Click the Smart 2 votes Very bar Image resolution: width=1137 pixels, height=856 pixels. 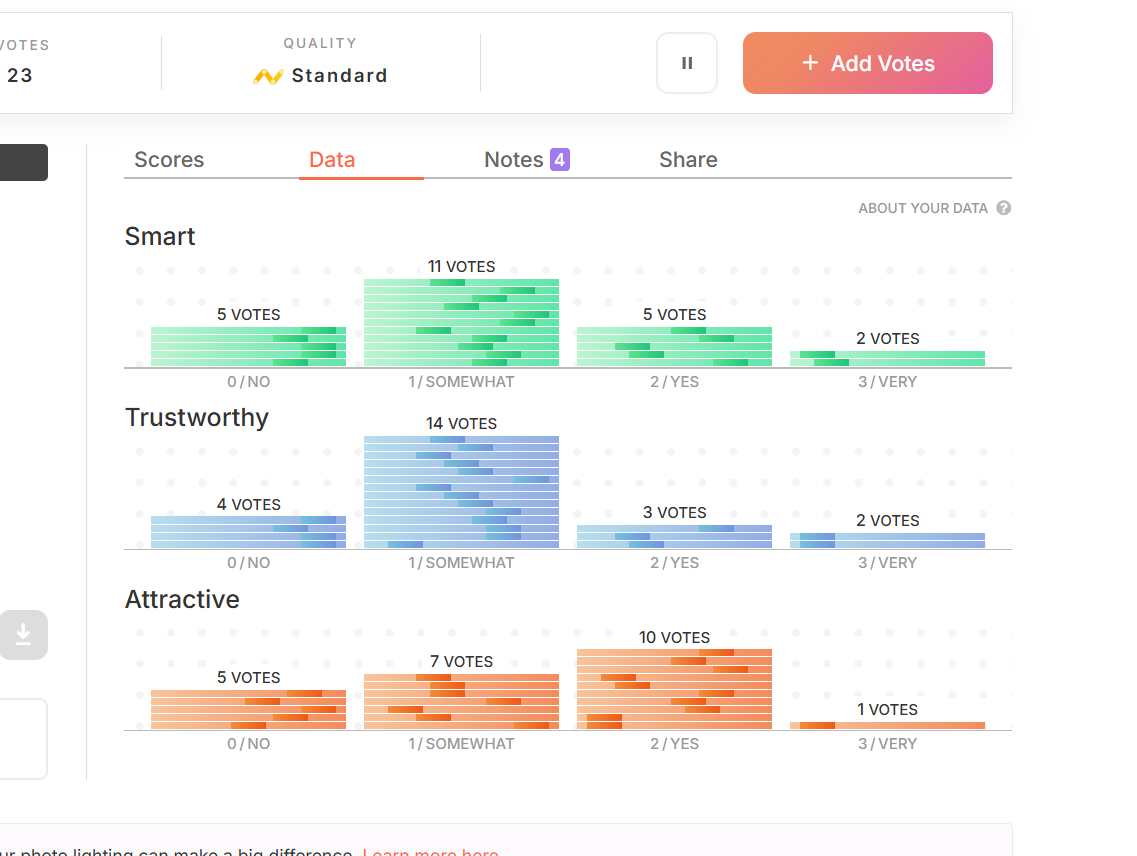coord(887,358)
